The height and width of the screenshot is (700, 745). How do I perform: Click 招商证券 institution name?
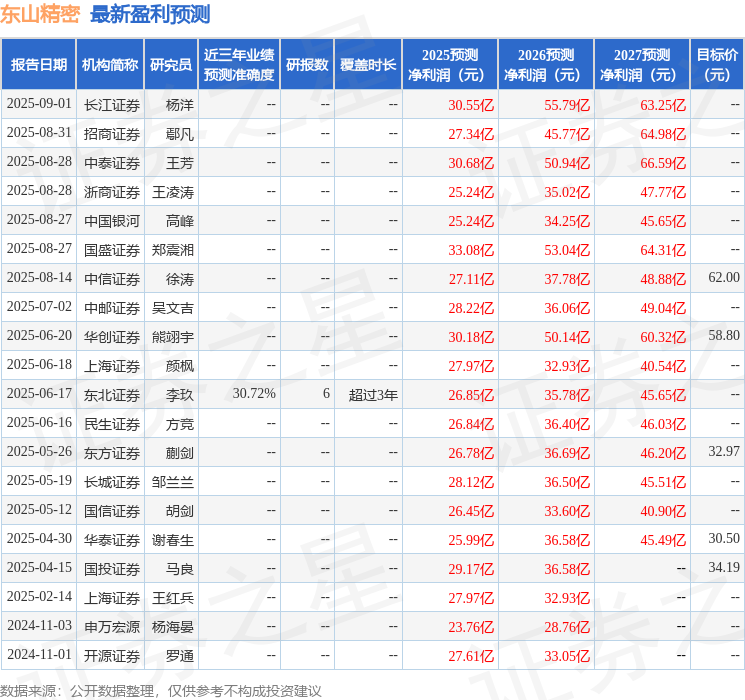point(112,134)
